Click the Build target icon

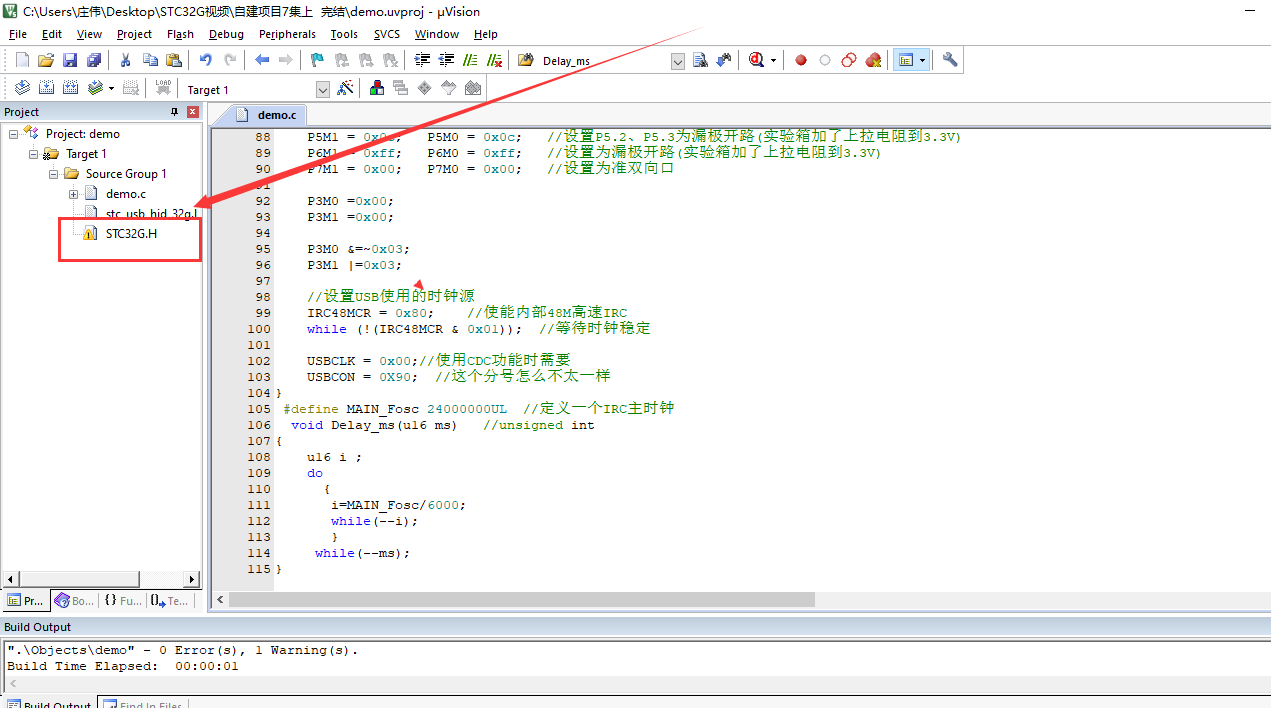click(x=46, y=89)
